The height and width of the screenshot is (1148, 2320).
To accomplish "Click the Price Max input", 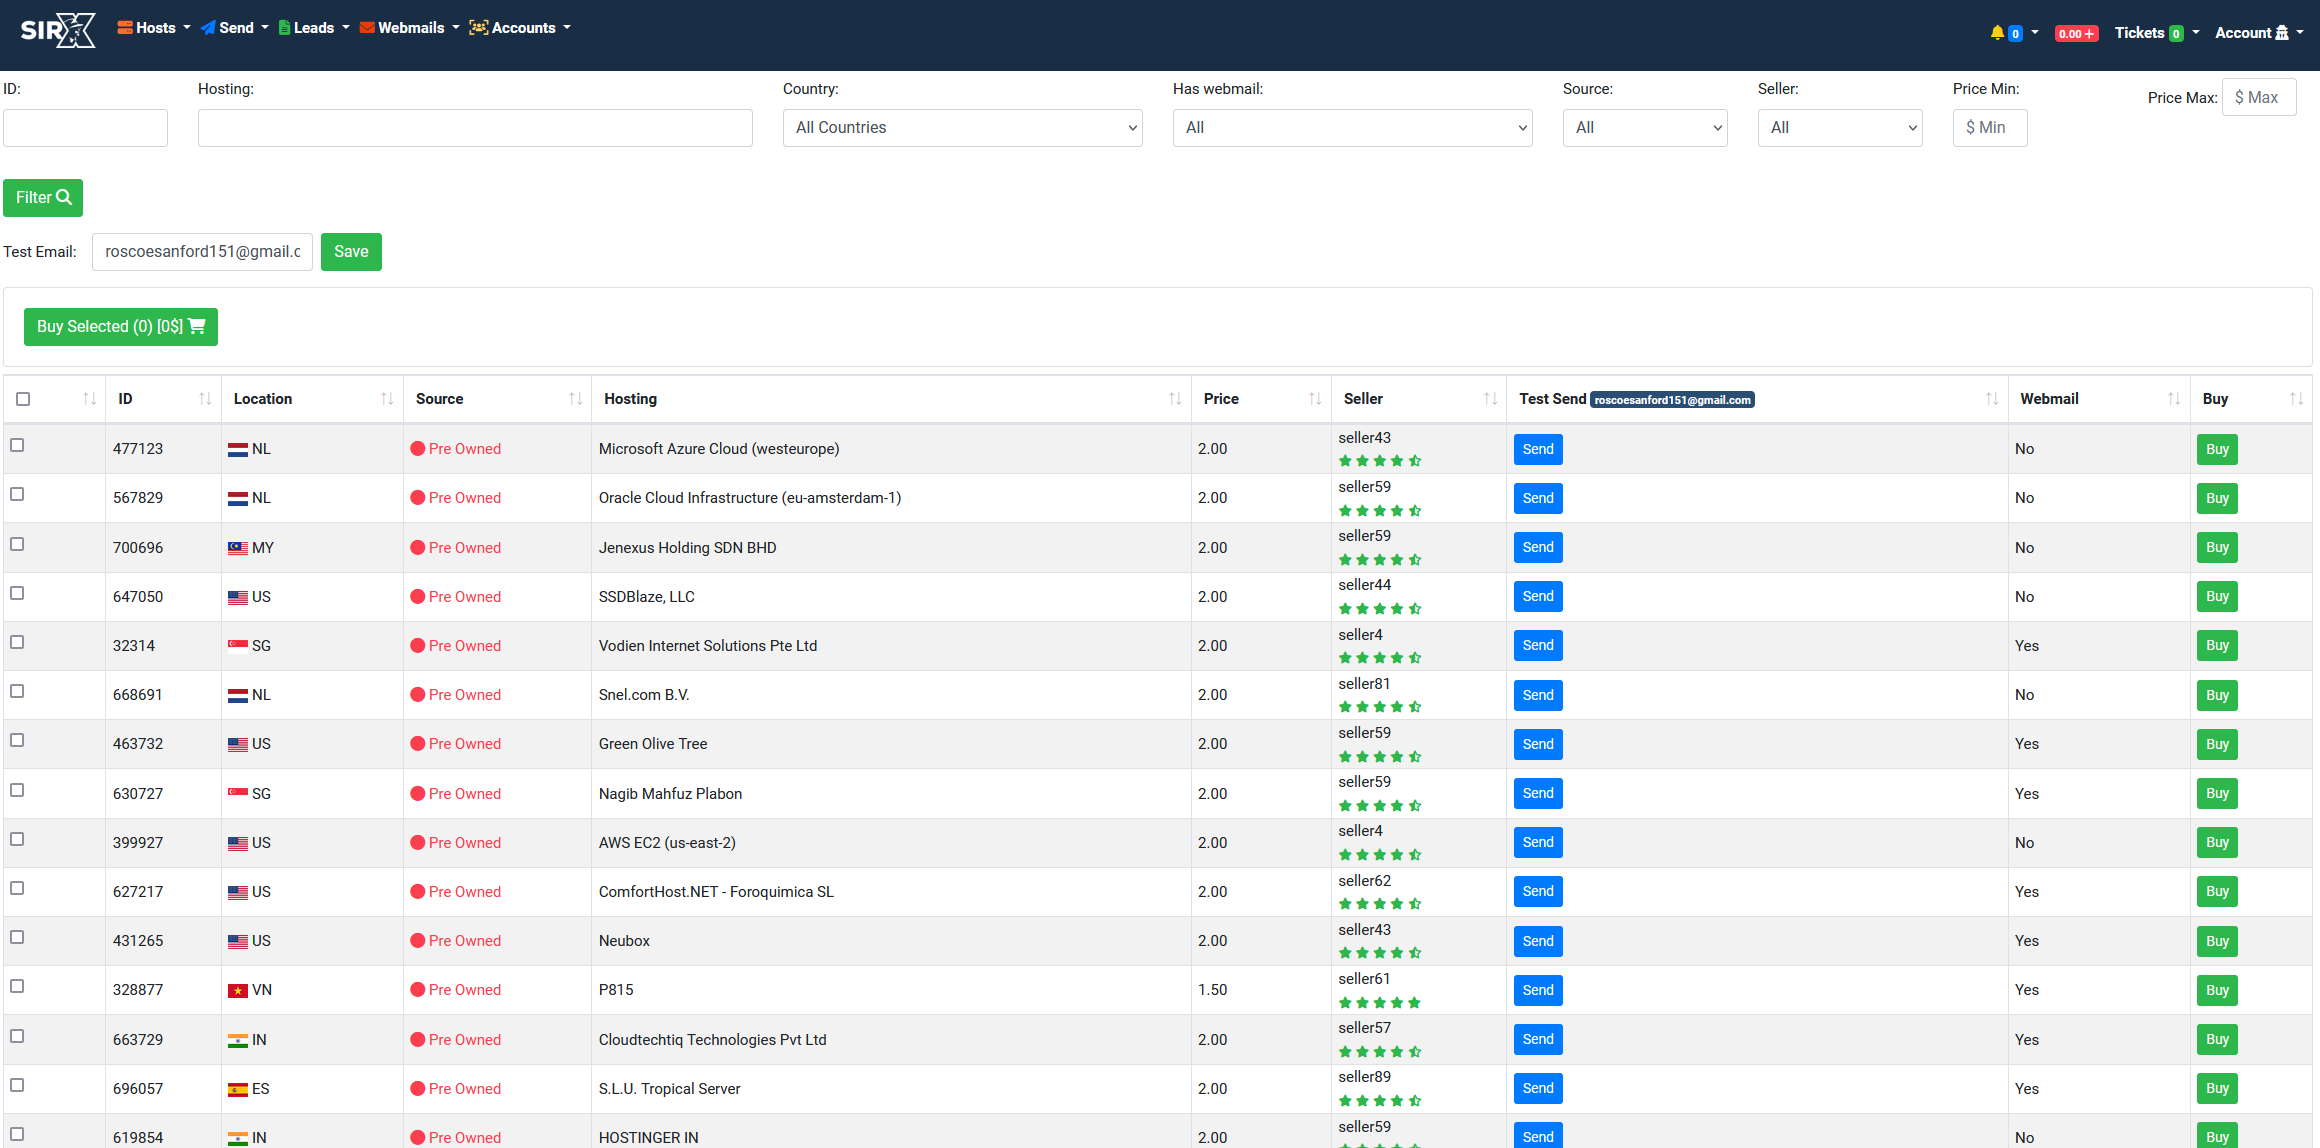I will [x=2259, y=97].
